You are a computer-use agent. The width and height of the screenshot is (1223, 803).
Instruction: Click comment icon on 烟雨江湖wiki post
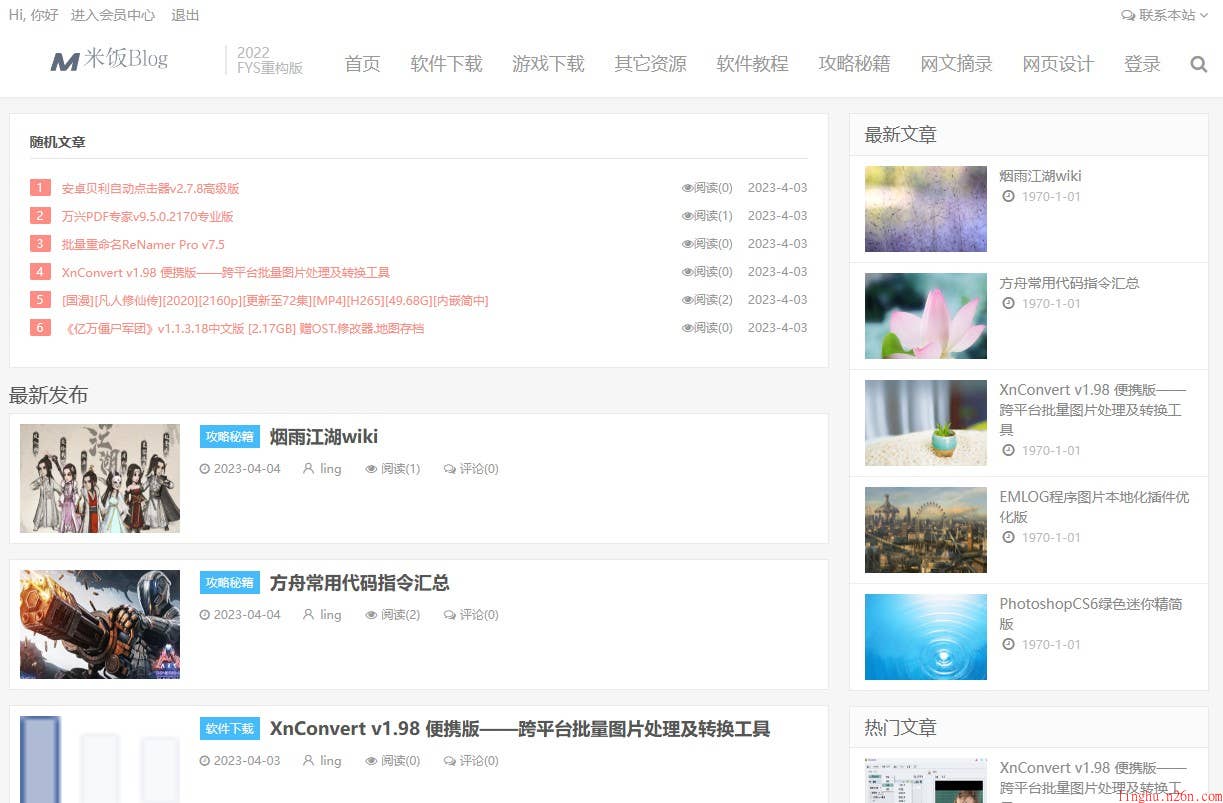450,469
